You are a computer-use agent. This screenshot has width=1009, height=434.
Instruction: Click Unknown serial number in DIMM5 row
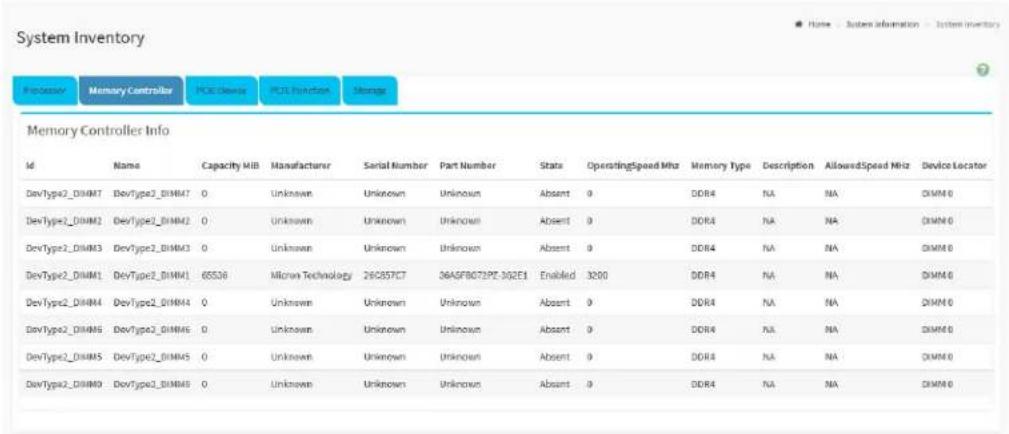pyautogui.click(x=384, y=356)
